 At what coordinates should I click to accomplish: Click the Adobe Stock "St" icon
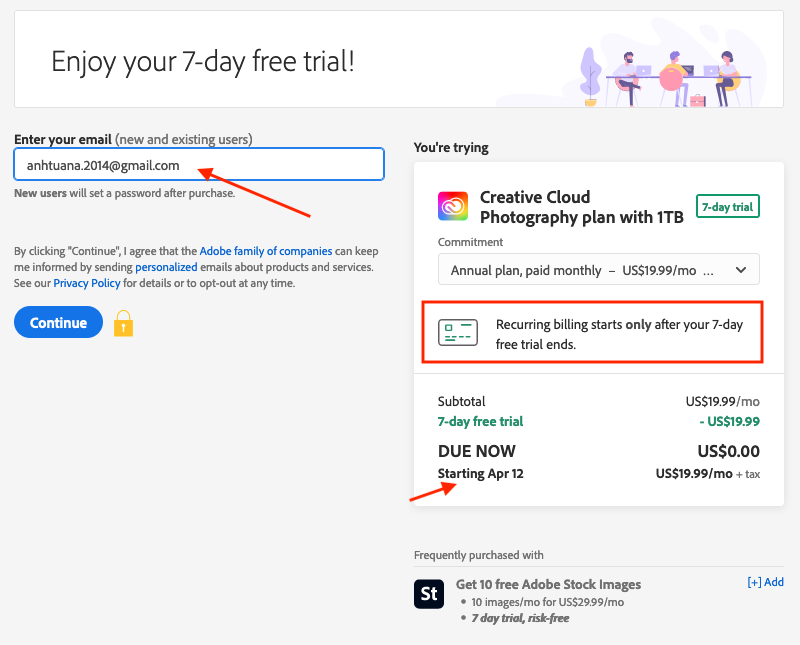[429, 593]
